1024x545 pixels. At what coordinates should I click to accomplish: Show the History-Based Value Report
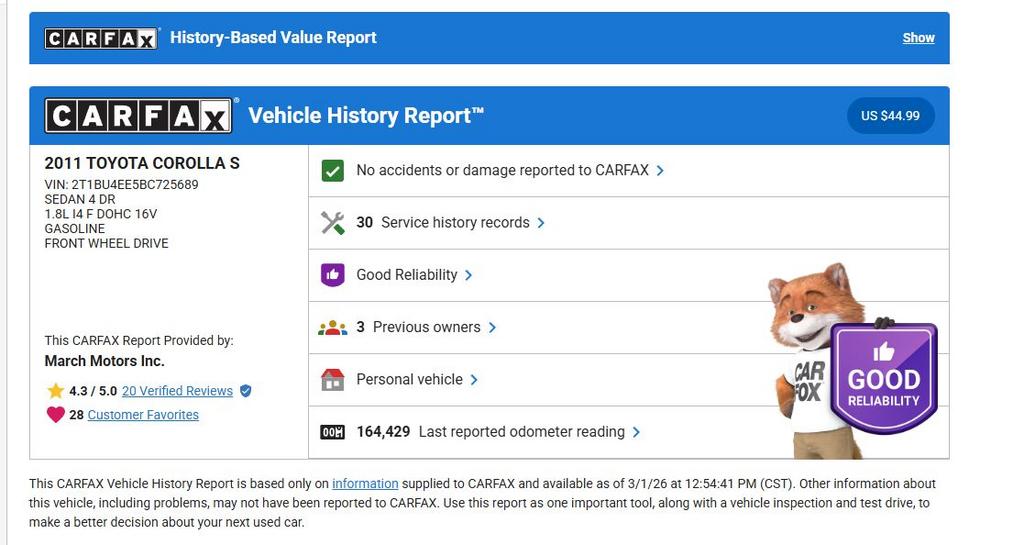point(918,38)
